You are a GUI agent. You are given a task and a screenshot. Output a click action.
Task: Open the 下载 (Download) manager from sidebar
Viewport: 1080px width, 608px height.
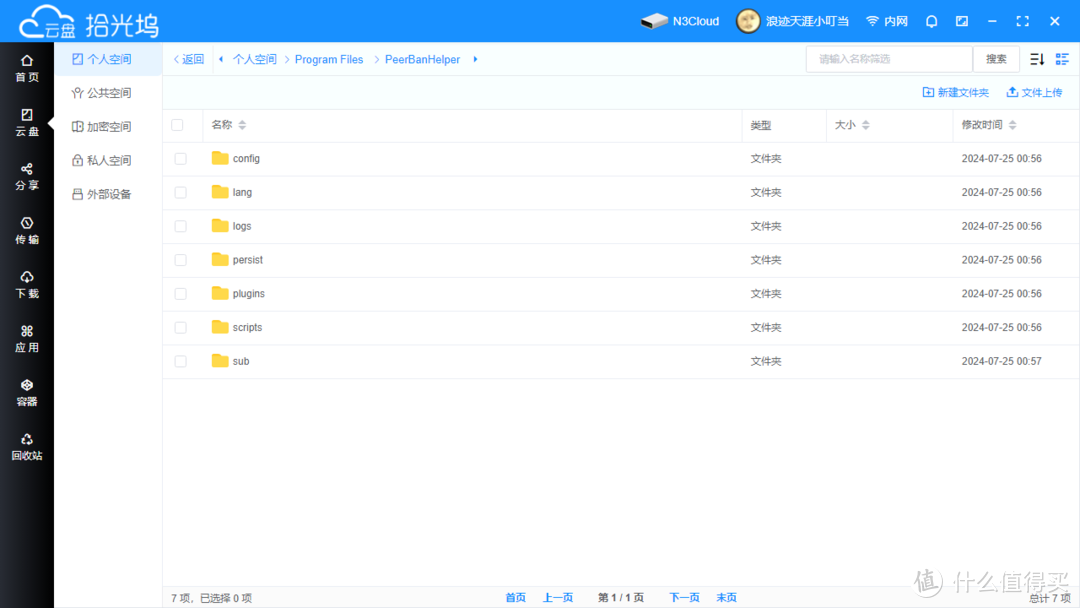27,283
